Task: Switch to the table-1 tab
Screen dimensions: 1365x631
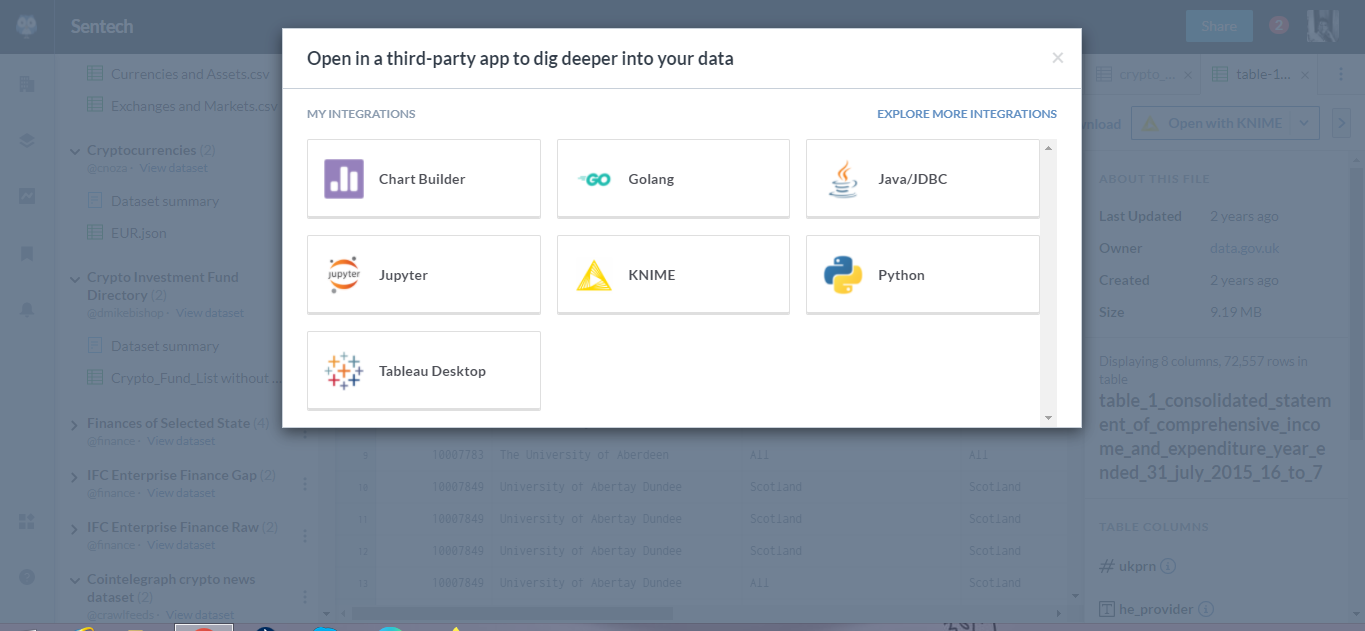Action: point(1261,75)
